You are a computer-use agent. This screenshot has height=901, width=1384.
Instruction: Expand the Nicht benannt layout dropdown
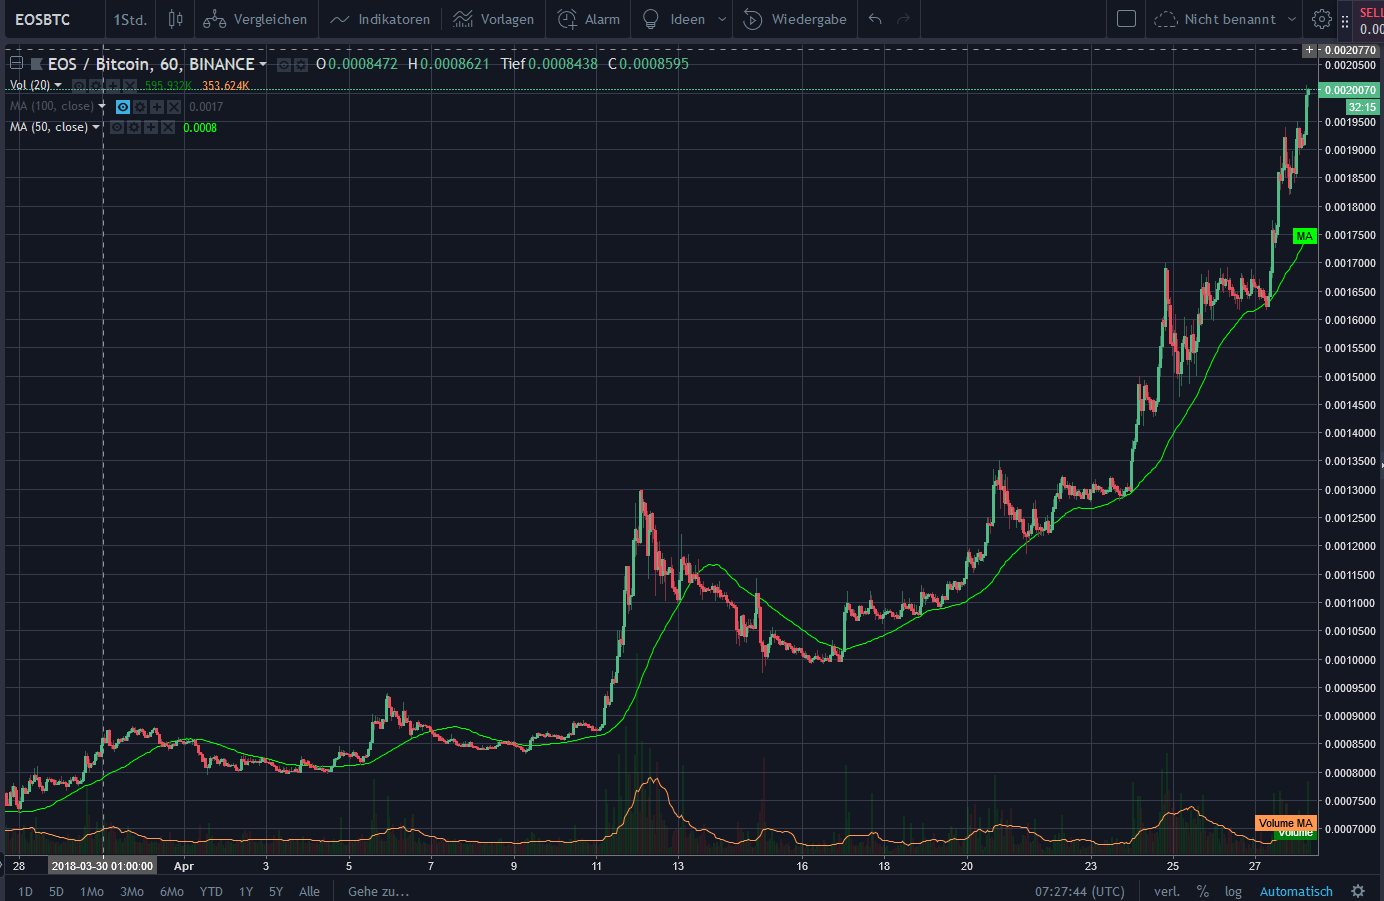pos(1292,19)
